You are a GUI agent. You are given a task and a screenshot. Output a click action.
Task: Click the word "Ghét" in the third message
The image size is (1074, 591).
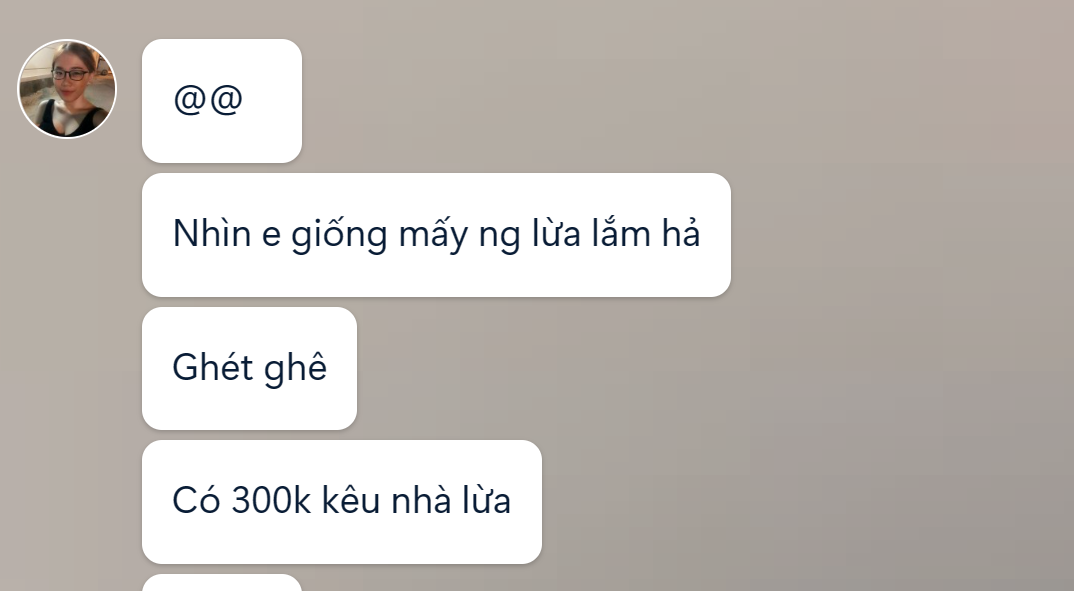point(212,367)
